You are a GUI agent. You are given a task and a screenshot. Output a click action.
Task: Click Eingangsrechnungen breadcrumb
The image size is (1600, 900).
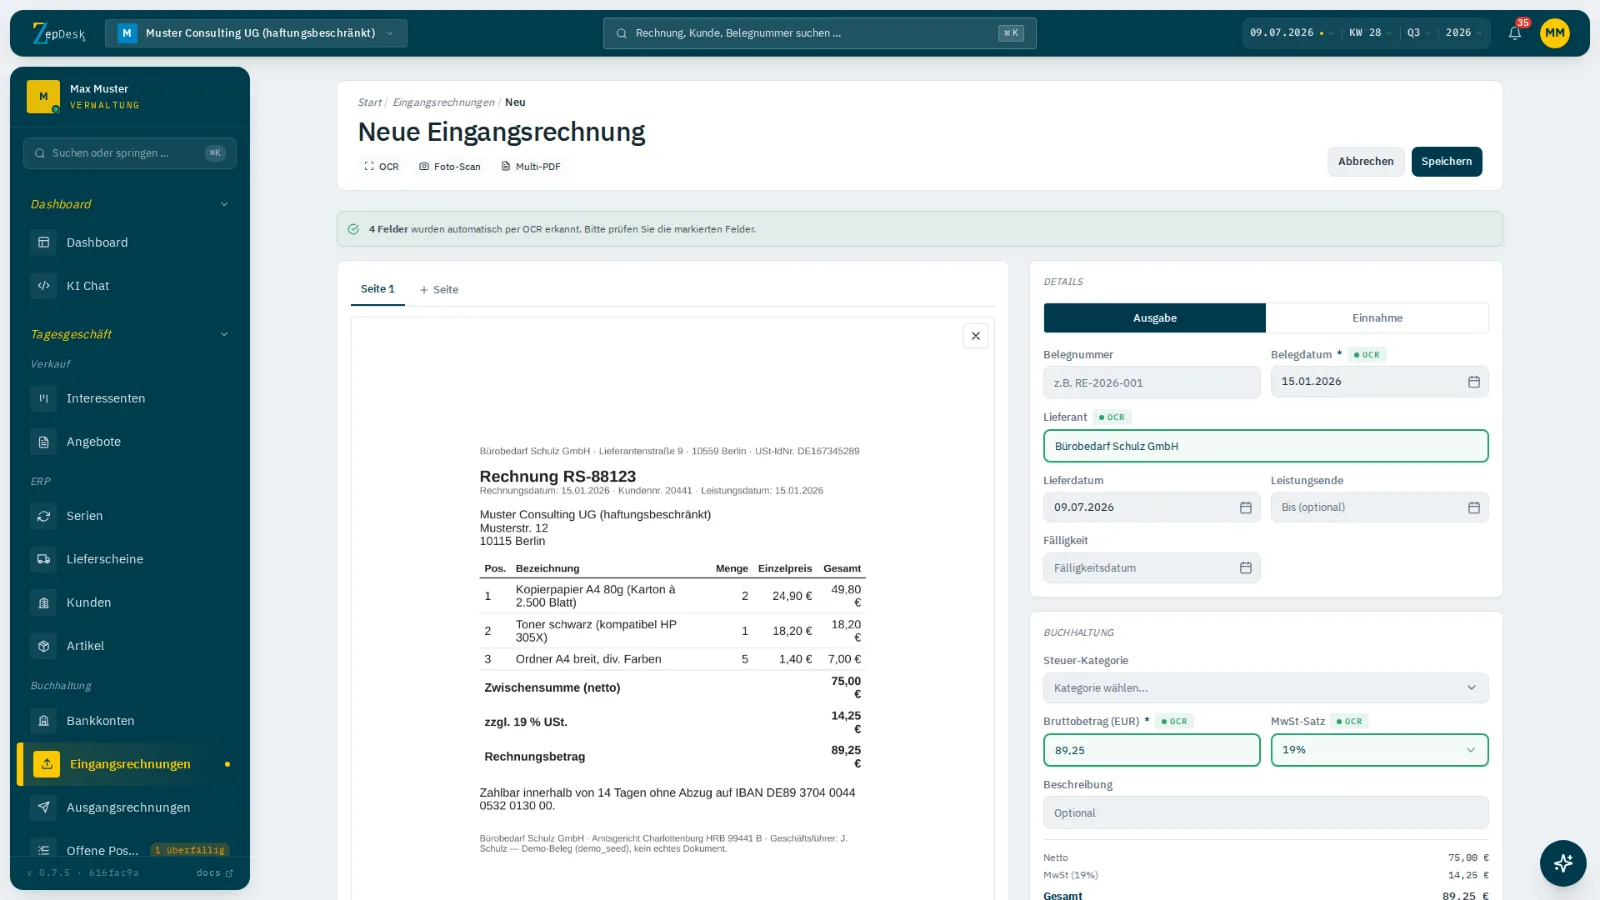click(x=443, y=102)
